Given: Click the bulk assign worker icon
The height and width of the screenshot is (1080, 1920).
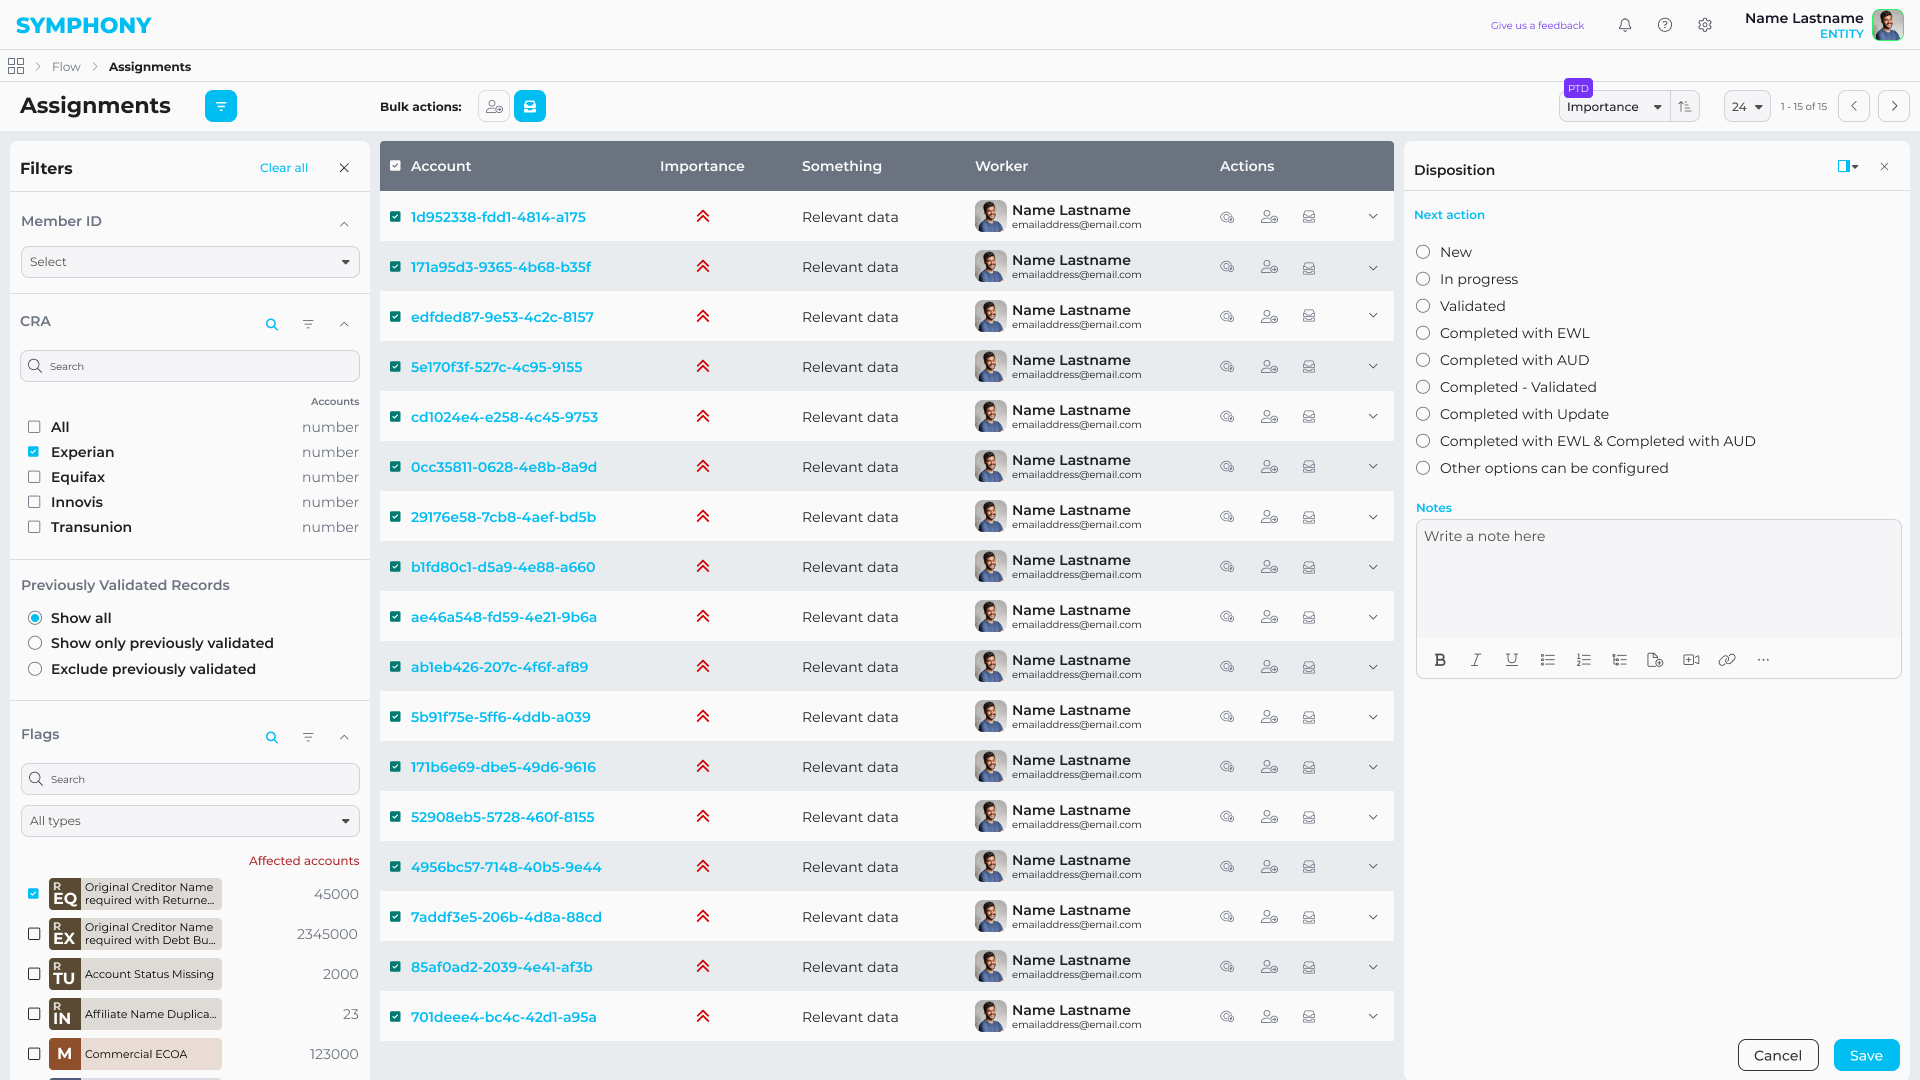Looking at the screenshot, I should click(x=494, y=106).
